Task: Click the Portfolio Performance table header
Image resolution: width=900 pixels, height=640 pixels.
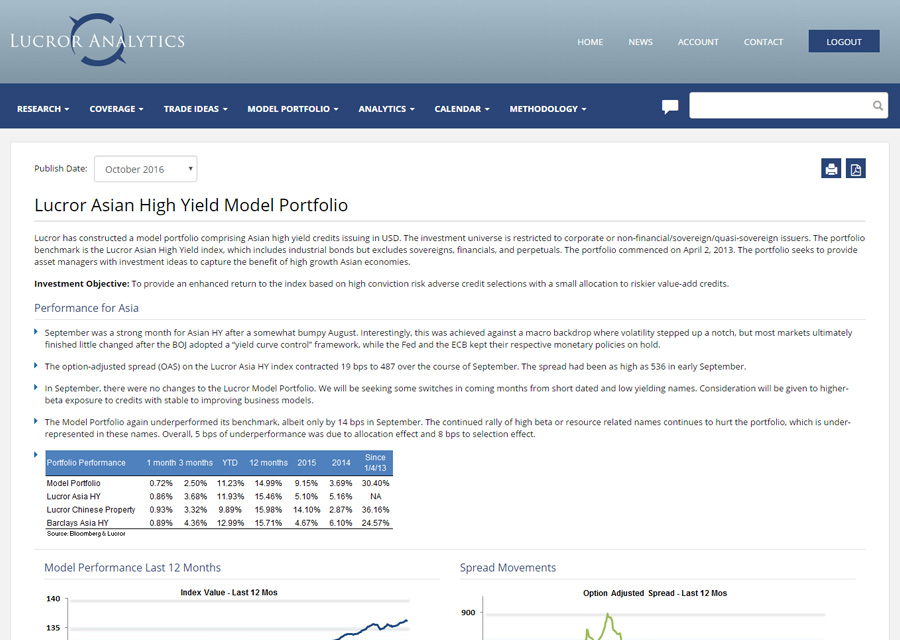Action: point(86,463)
